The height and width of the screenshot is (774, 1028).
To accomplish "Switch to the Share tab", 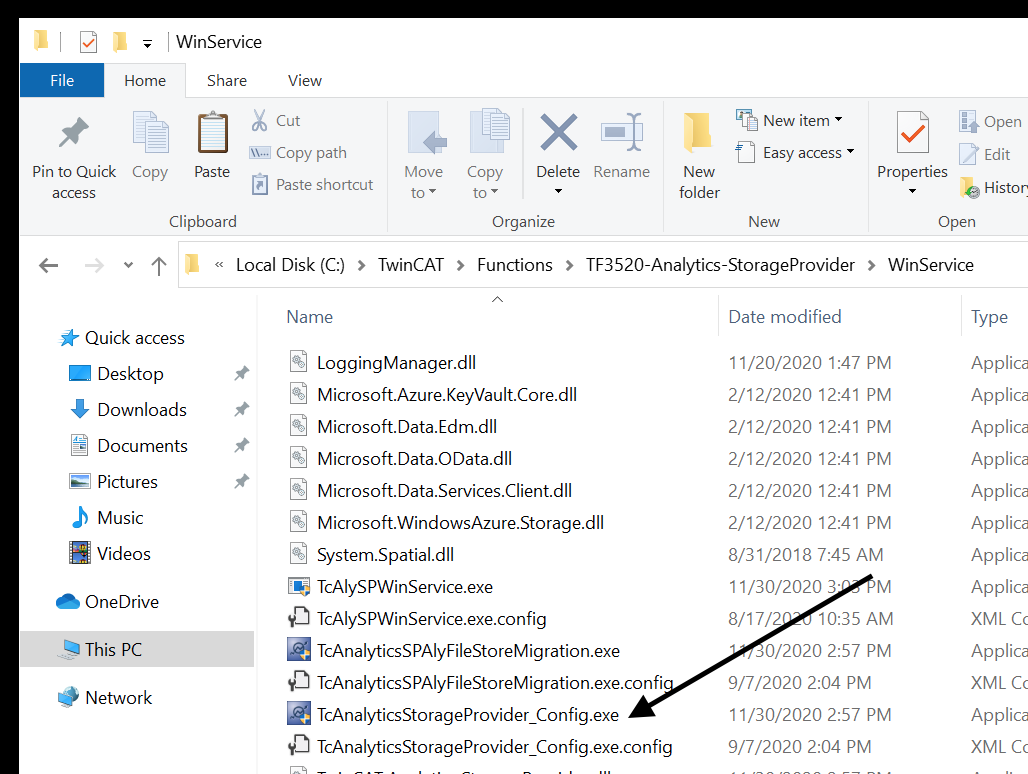I will click(x=227, y=80).
